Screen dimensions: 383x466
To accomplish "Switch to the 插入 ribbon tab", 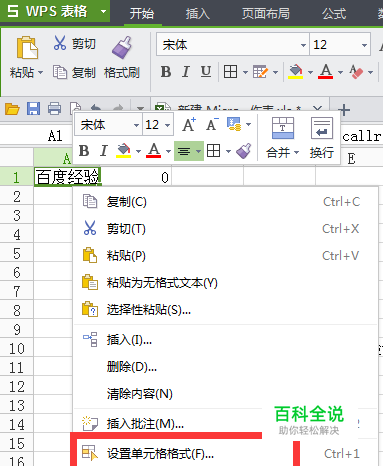I will (x=198, y=13).
